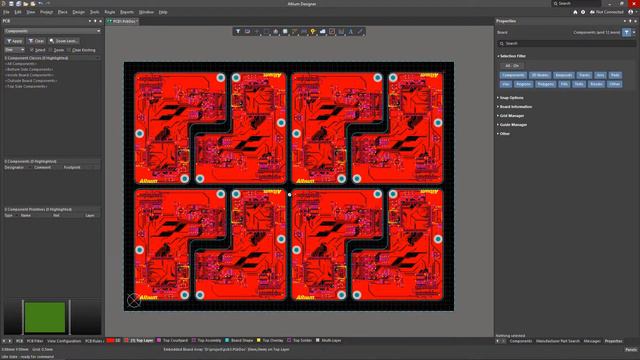Click the green board thumbnail in PCB panel
This screenshot has width=640, height=360.
(45, 317)
